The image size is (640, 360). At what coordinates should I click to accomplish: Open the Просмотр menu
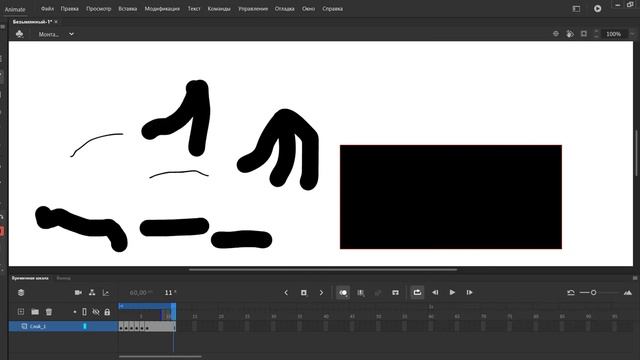coord(98,9)
